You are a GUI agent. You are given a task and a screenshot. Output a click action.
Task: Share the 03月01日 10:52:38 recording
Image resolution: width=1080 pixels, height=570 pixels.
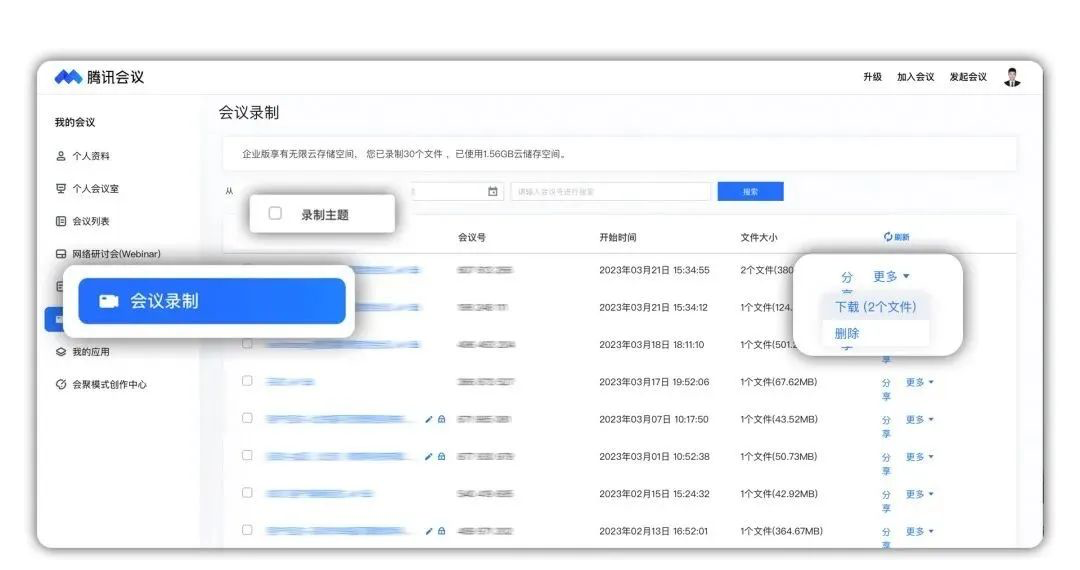coord(886,463)
